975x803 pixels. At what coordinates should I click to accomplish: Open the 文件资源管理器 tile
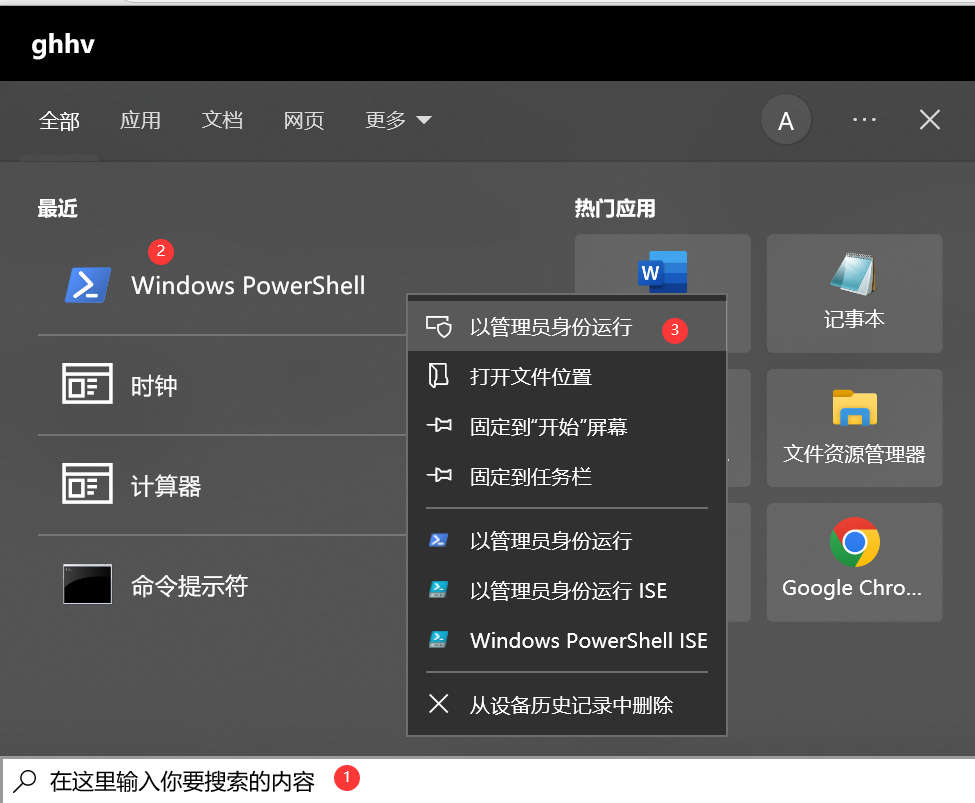854,428
